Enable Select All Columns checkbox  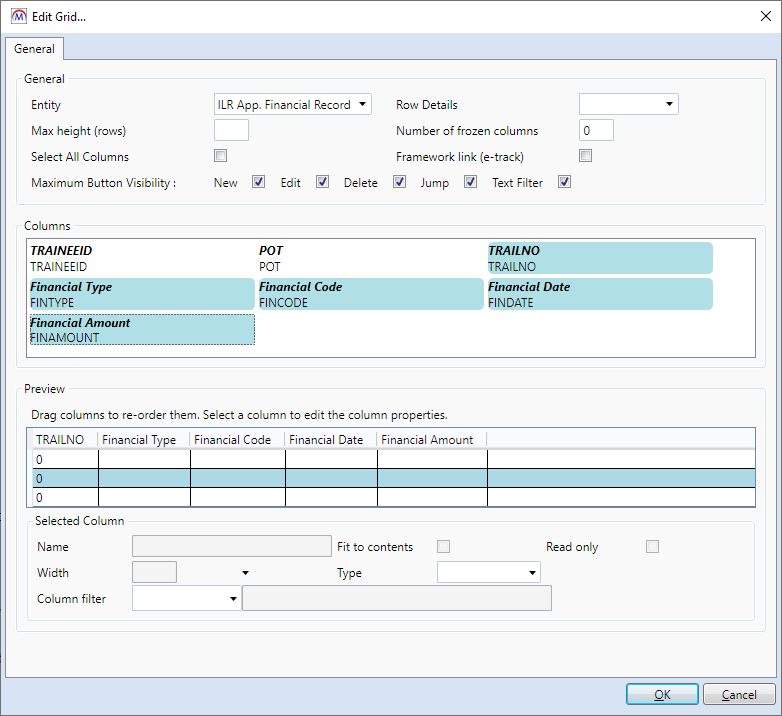pyautogui.click(x=221, y=156)
